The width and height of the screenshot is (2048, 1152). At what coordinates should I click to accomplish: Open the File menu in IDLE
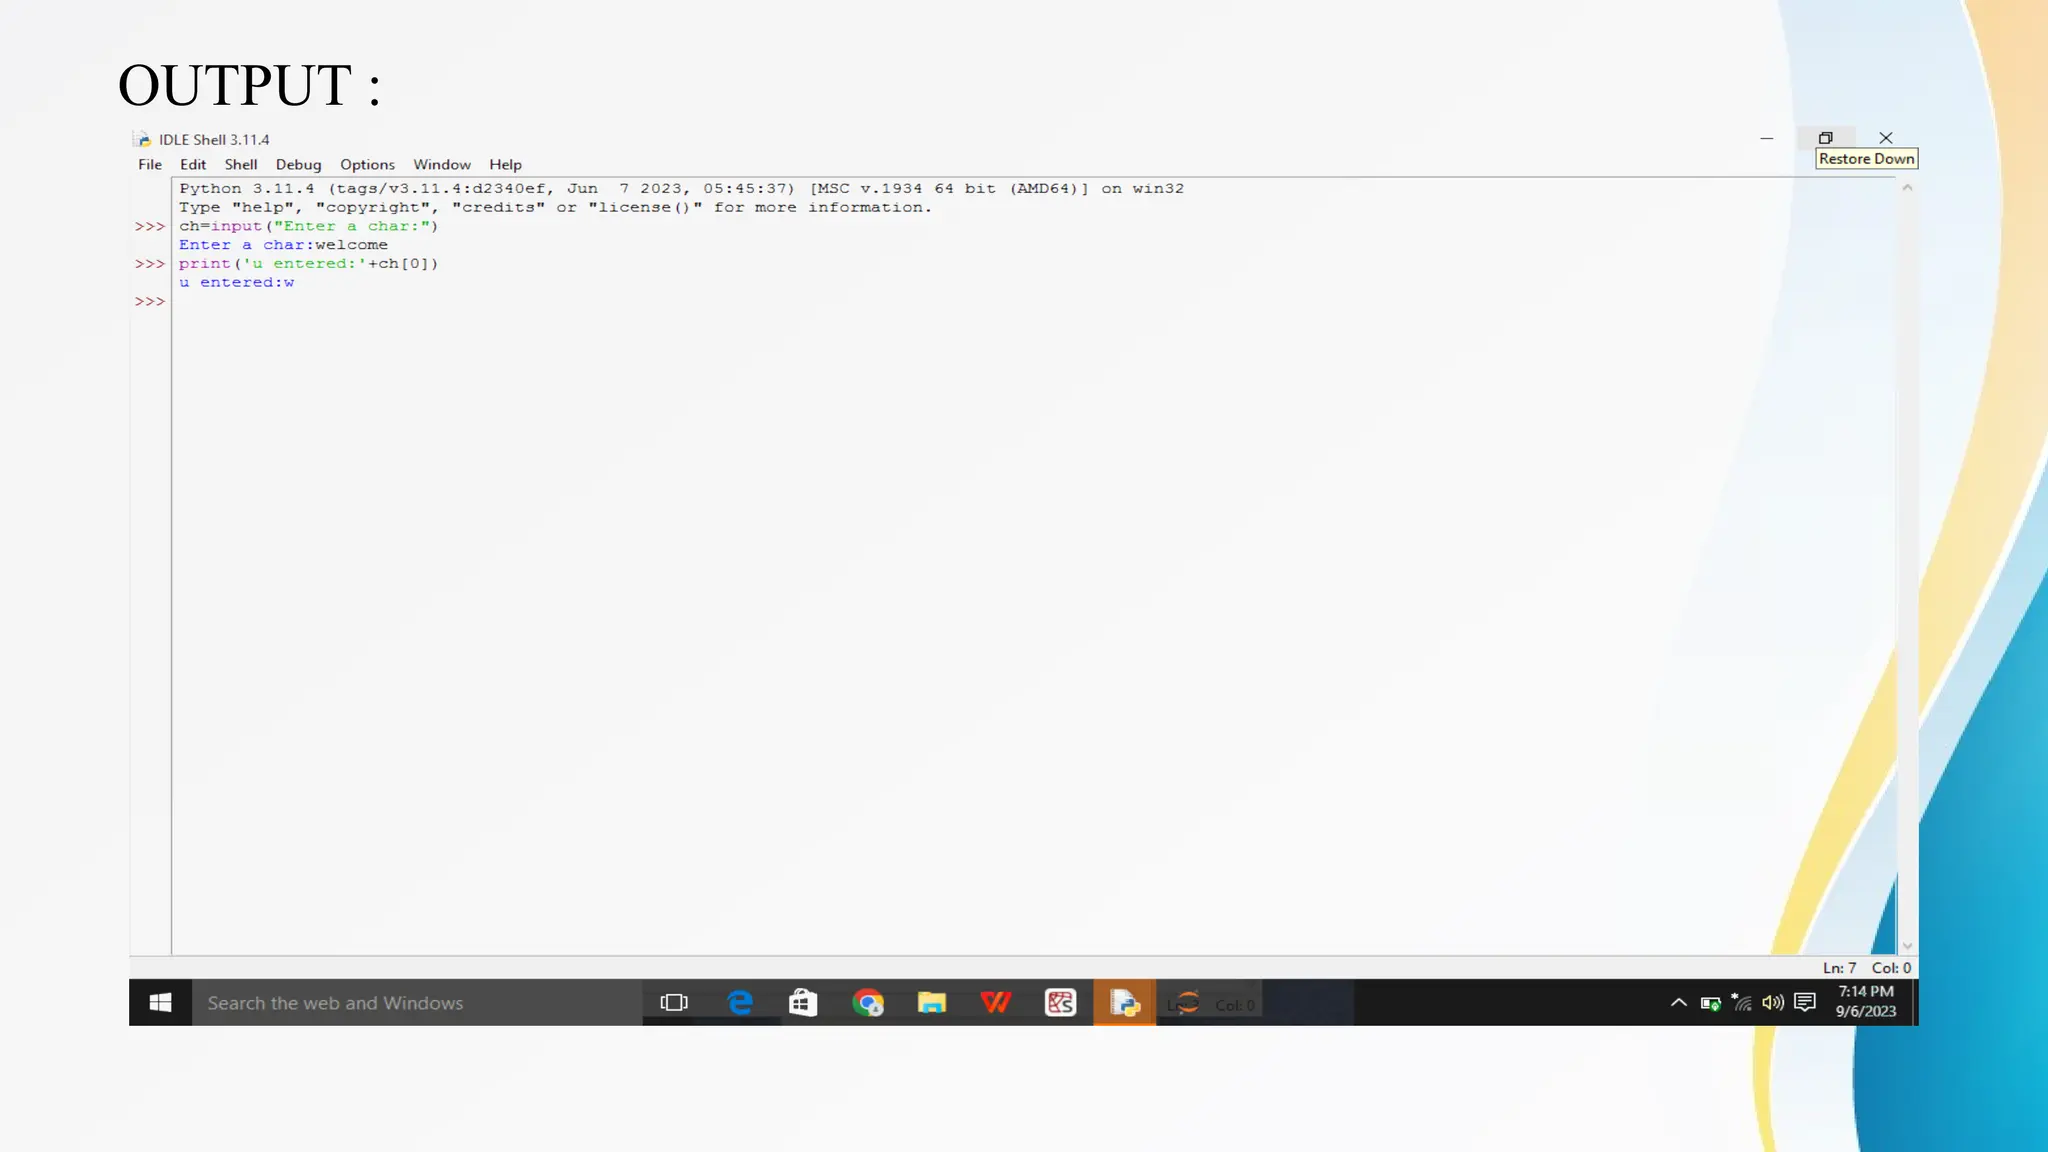point(150,165)
